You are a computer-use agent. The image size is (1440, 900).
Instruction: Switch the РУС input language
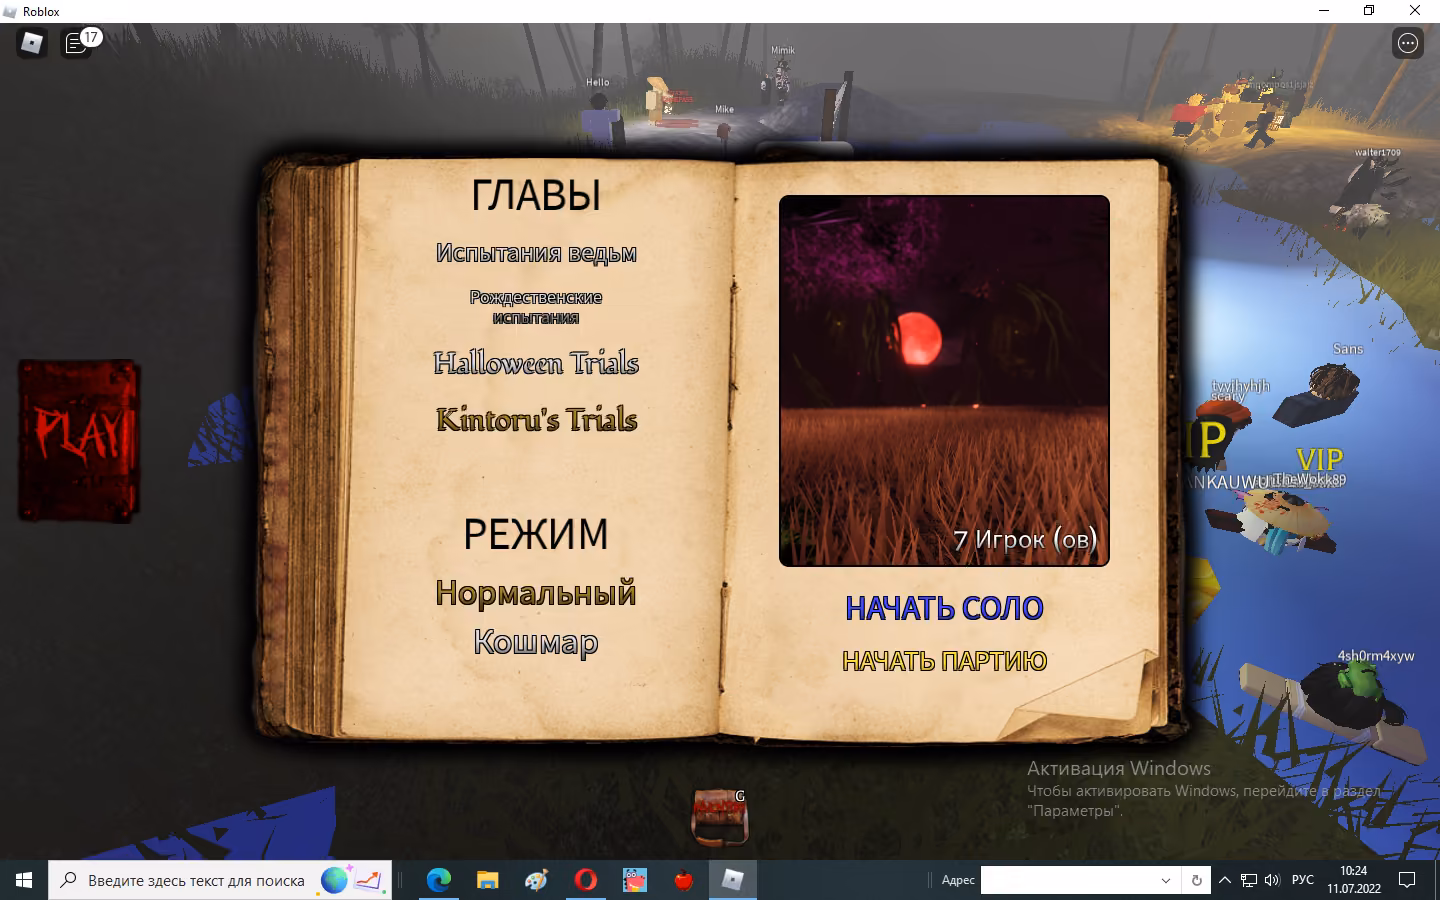tap(1303, 880)
